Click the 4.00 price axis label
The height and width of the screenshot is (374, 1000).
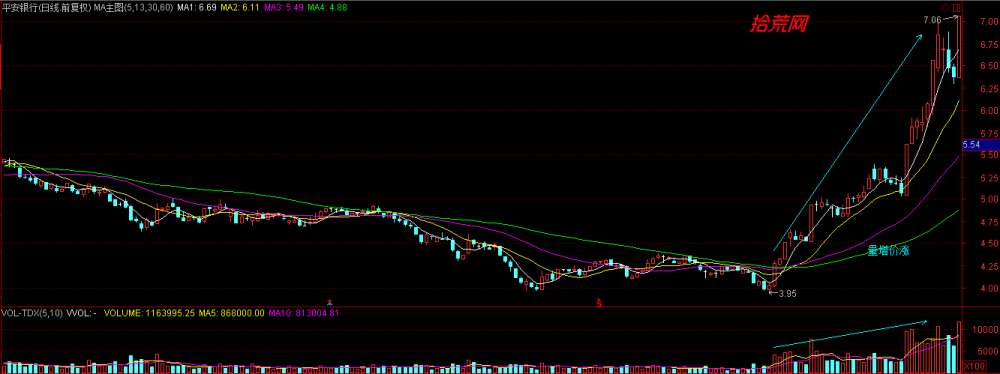989,288
